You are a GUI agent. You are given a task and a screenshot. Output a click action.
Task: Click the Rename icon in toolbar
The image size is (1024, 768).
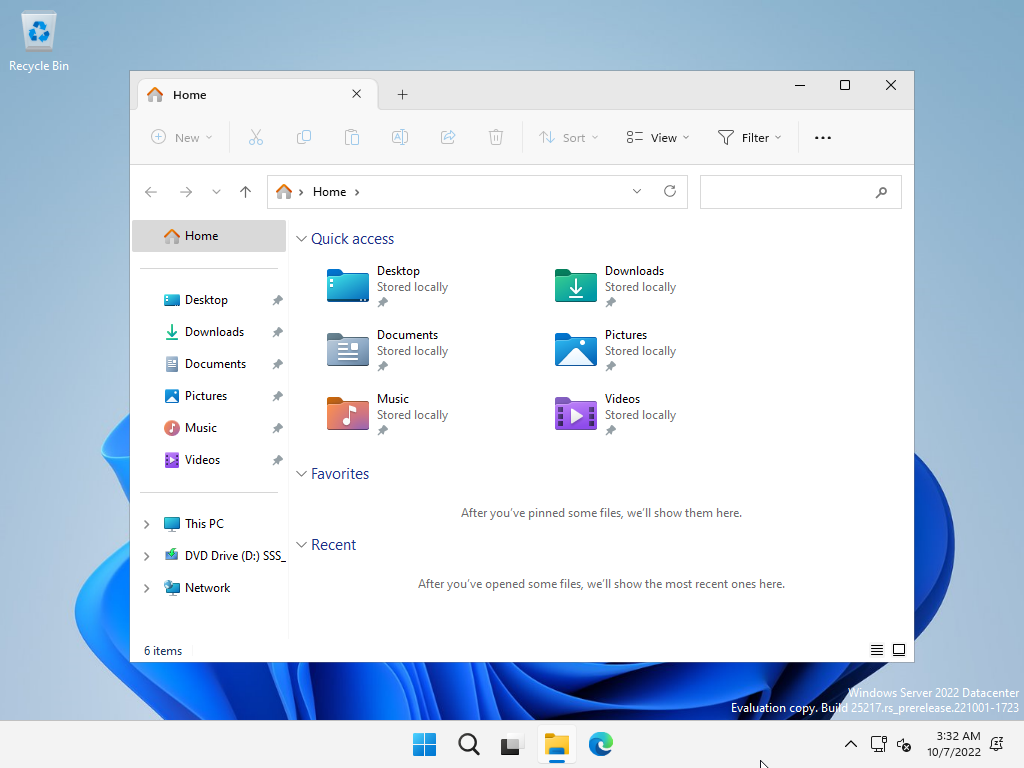coord(400,137)
